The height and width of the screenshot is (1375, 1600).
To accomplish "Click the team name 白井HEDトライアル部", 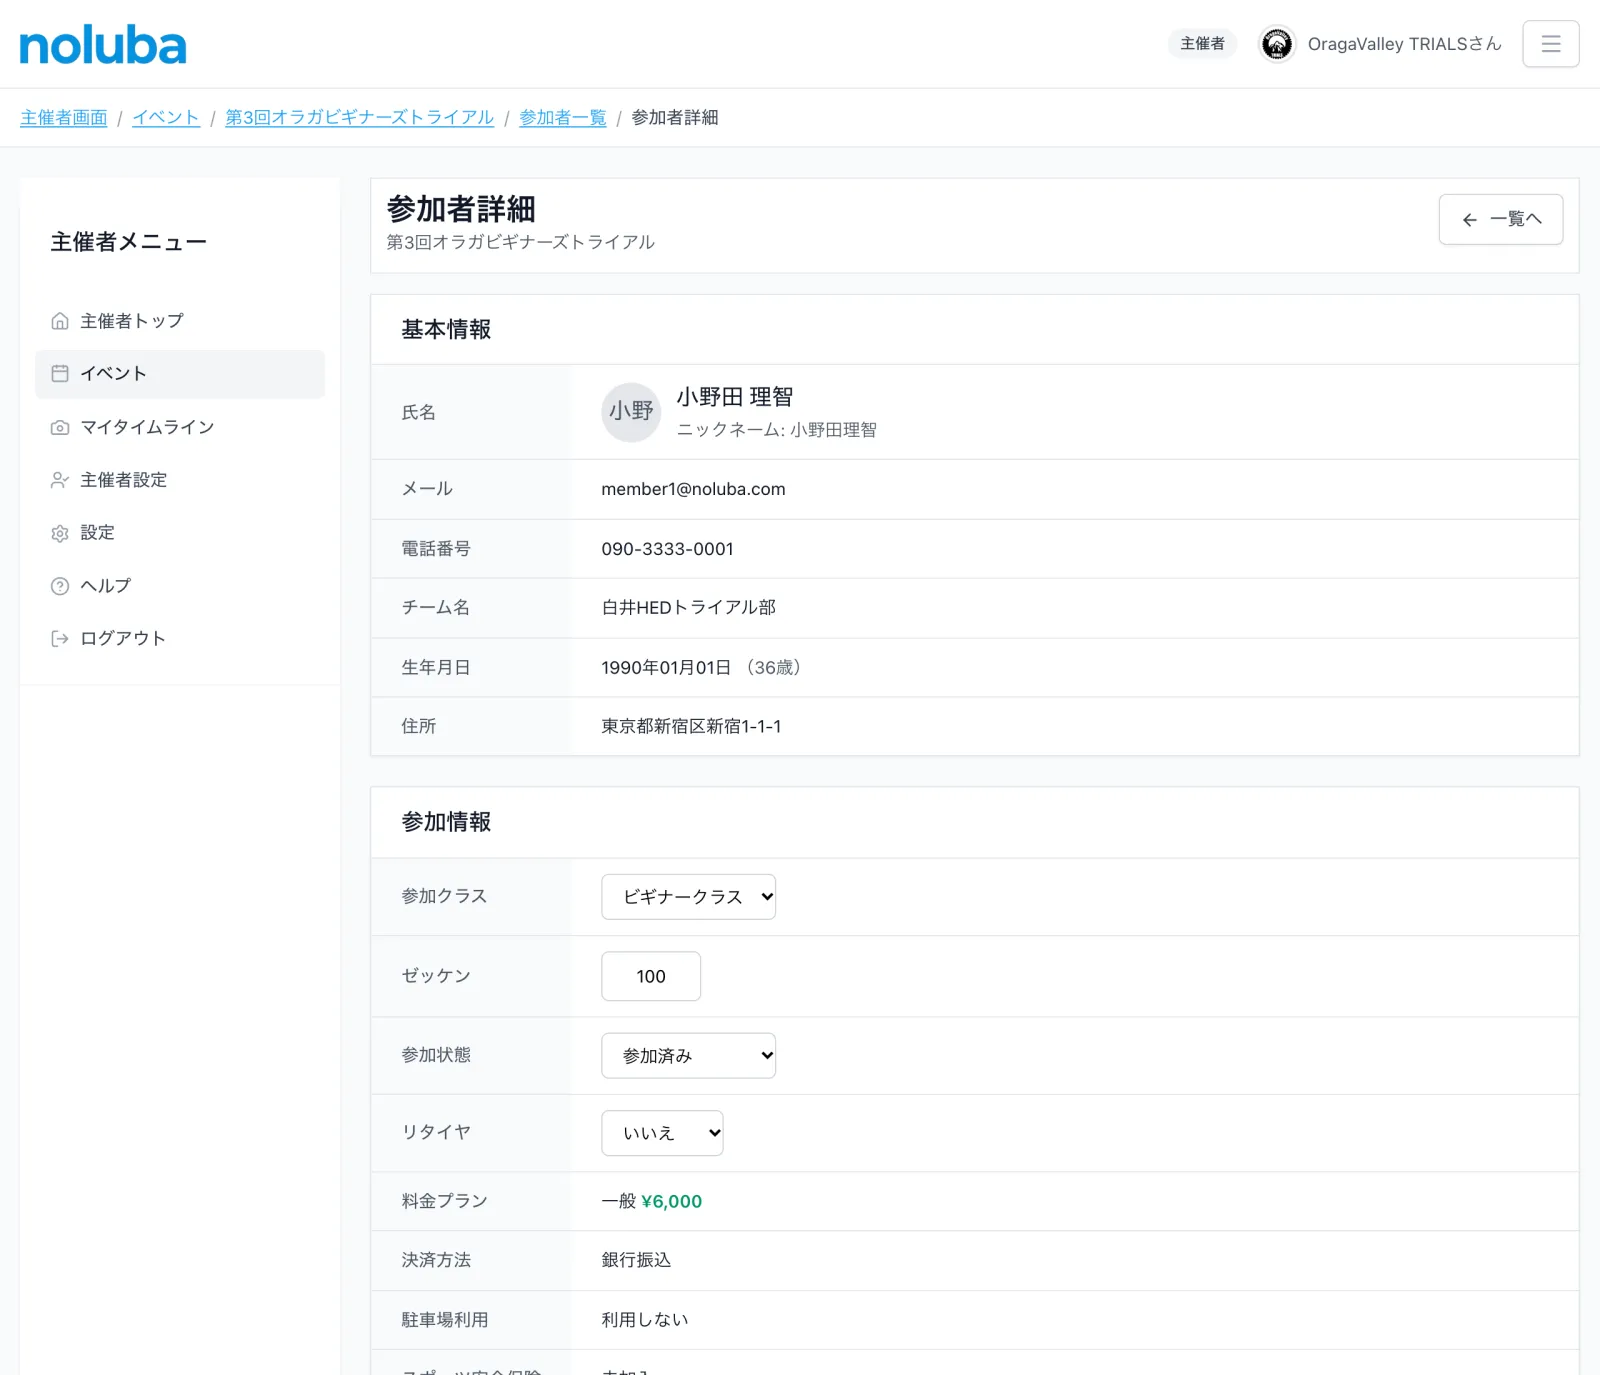I will click(x=688, y=608).
